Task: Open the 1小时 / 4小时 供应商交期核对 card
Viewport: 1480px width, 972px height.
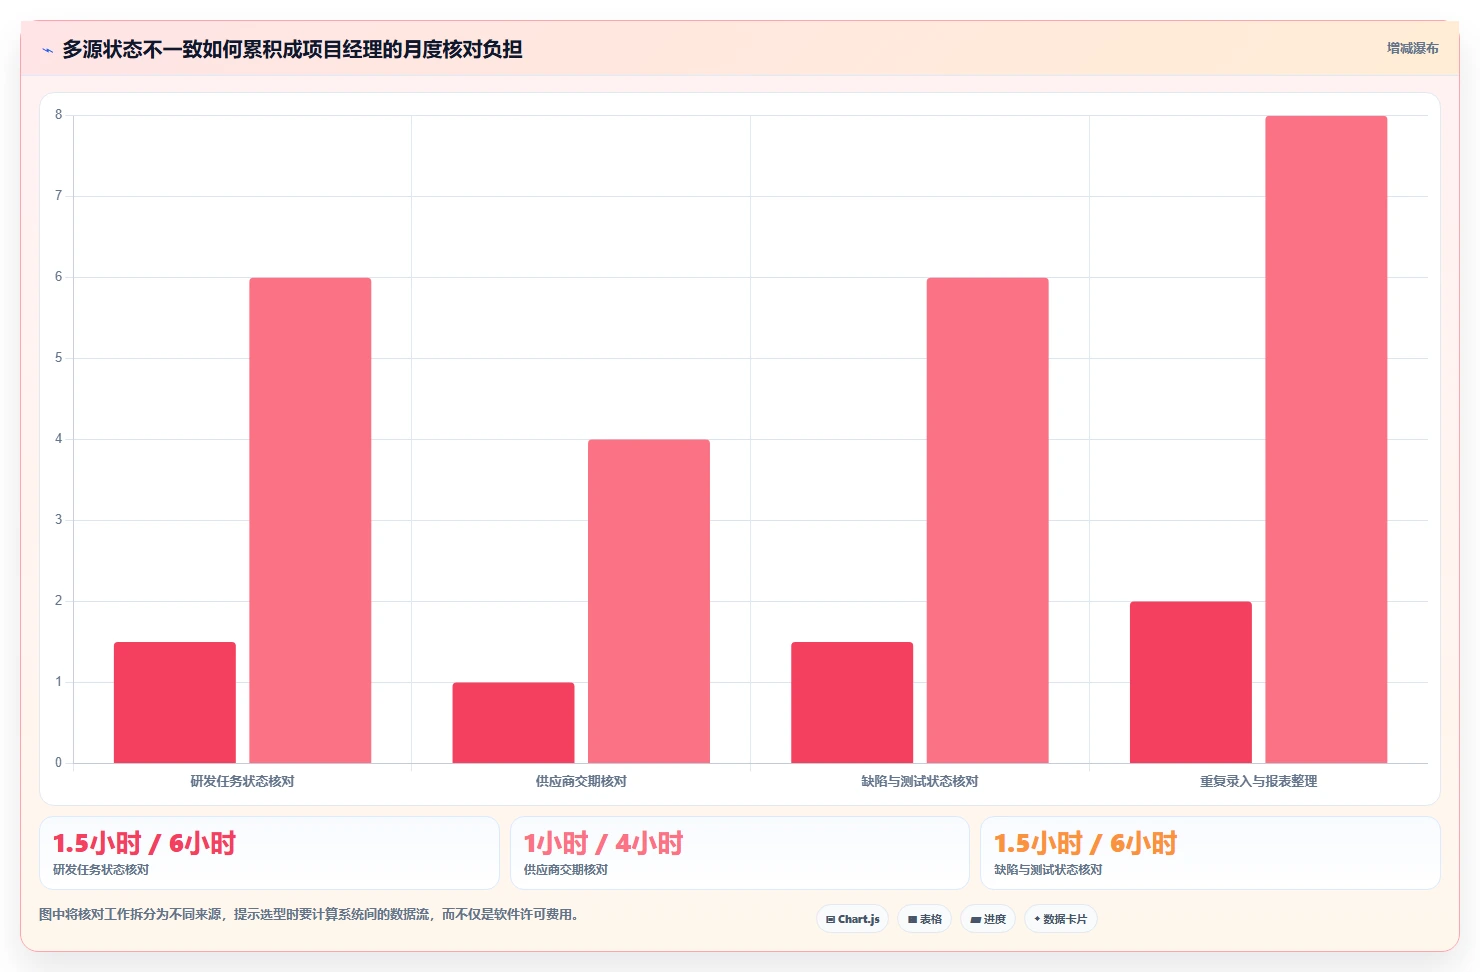Action: [740, 853]
